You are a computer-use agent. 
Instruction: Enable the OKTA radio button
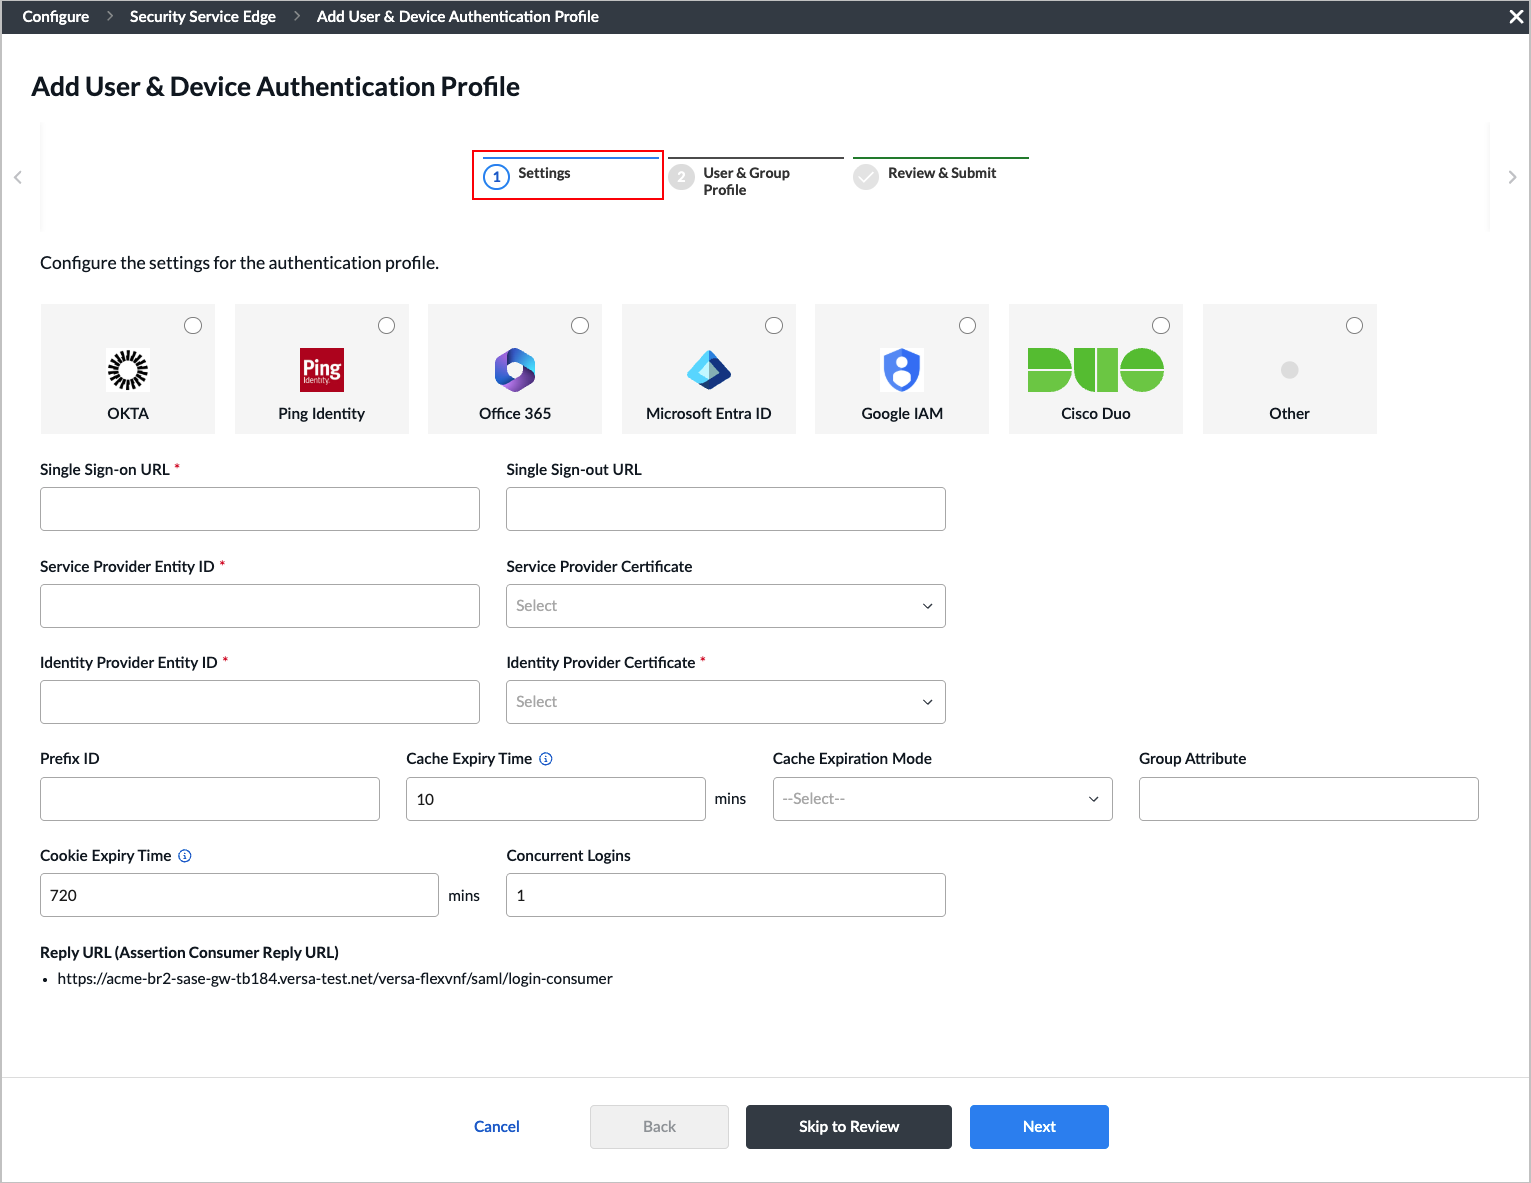[192, 325]
